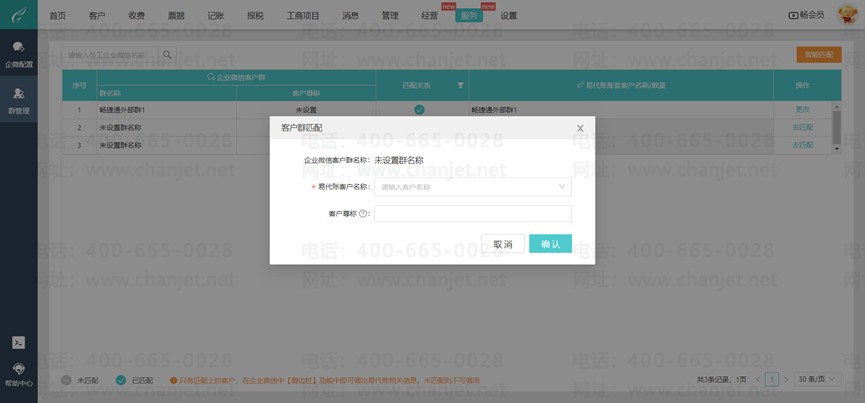Image resolution: width=865 pixels, height=403 pixels.
Task: Open the terminal icon in sidebar
Action: click(x=19, y=342)
